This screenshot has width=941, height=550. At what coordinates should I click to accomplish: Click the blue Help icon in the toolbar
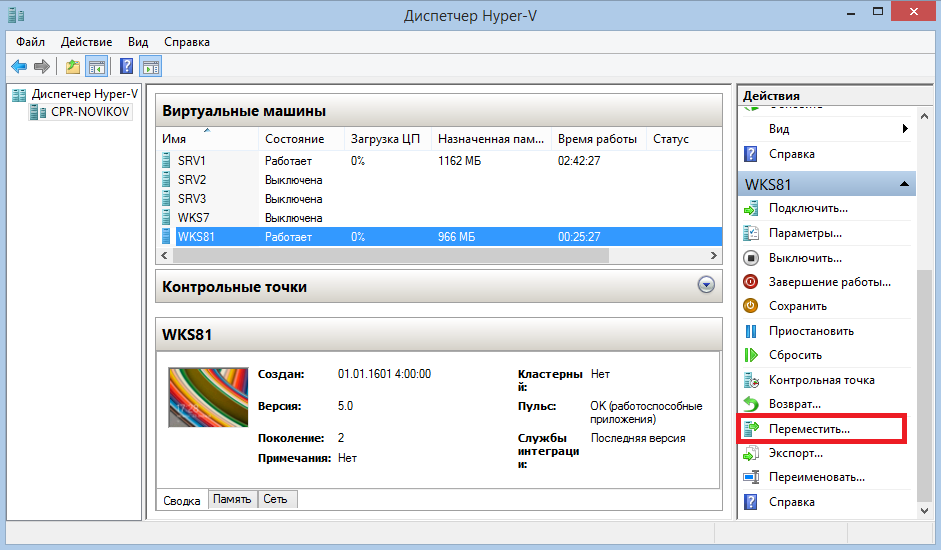127,67
